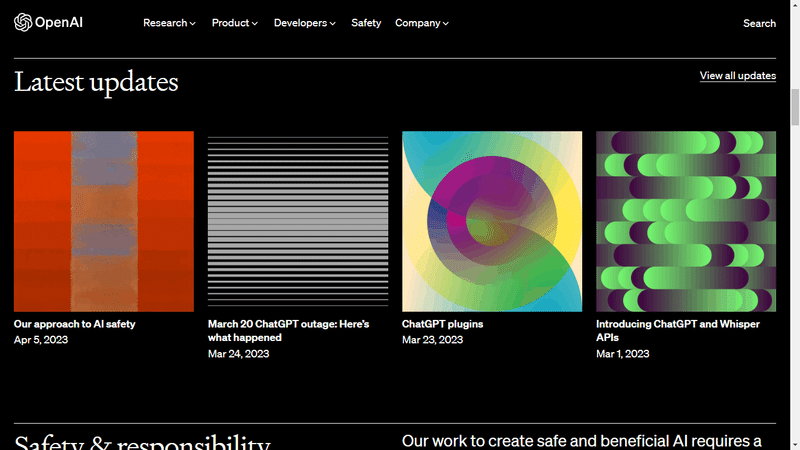800x450 pixels.
Task: Click the OpenAI logo icon
Action: click(23, 22)
